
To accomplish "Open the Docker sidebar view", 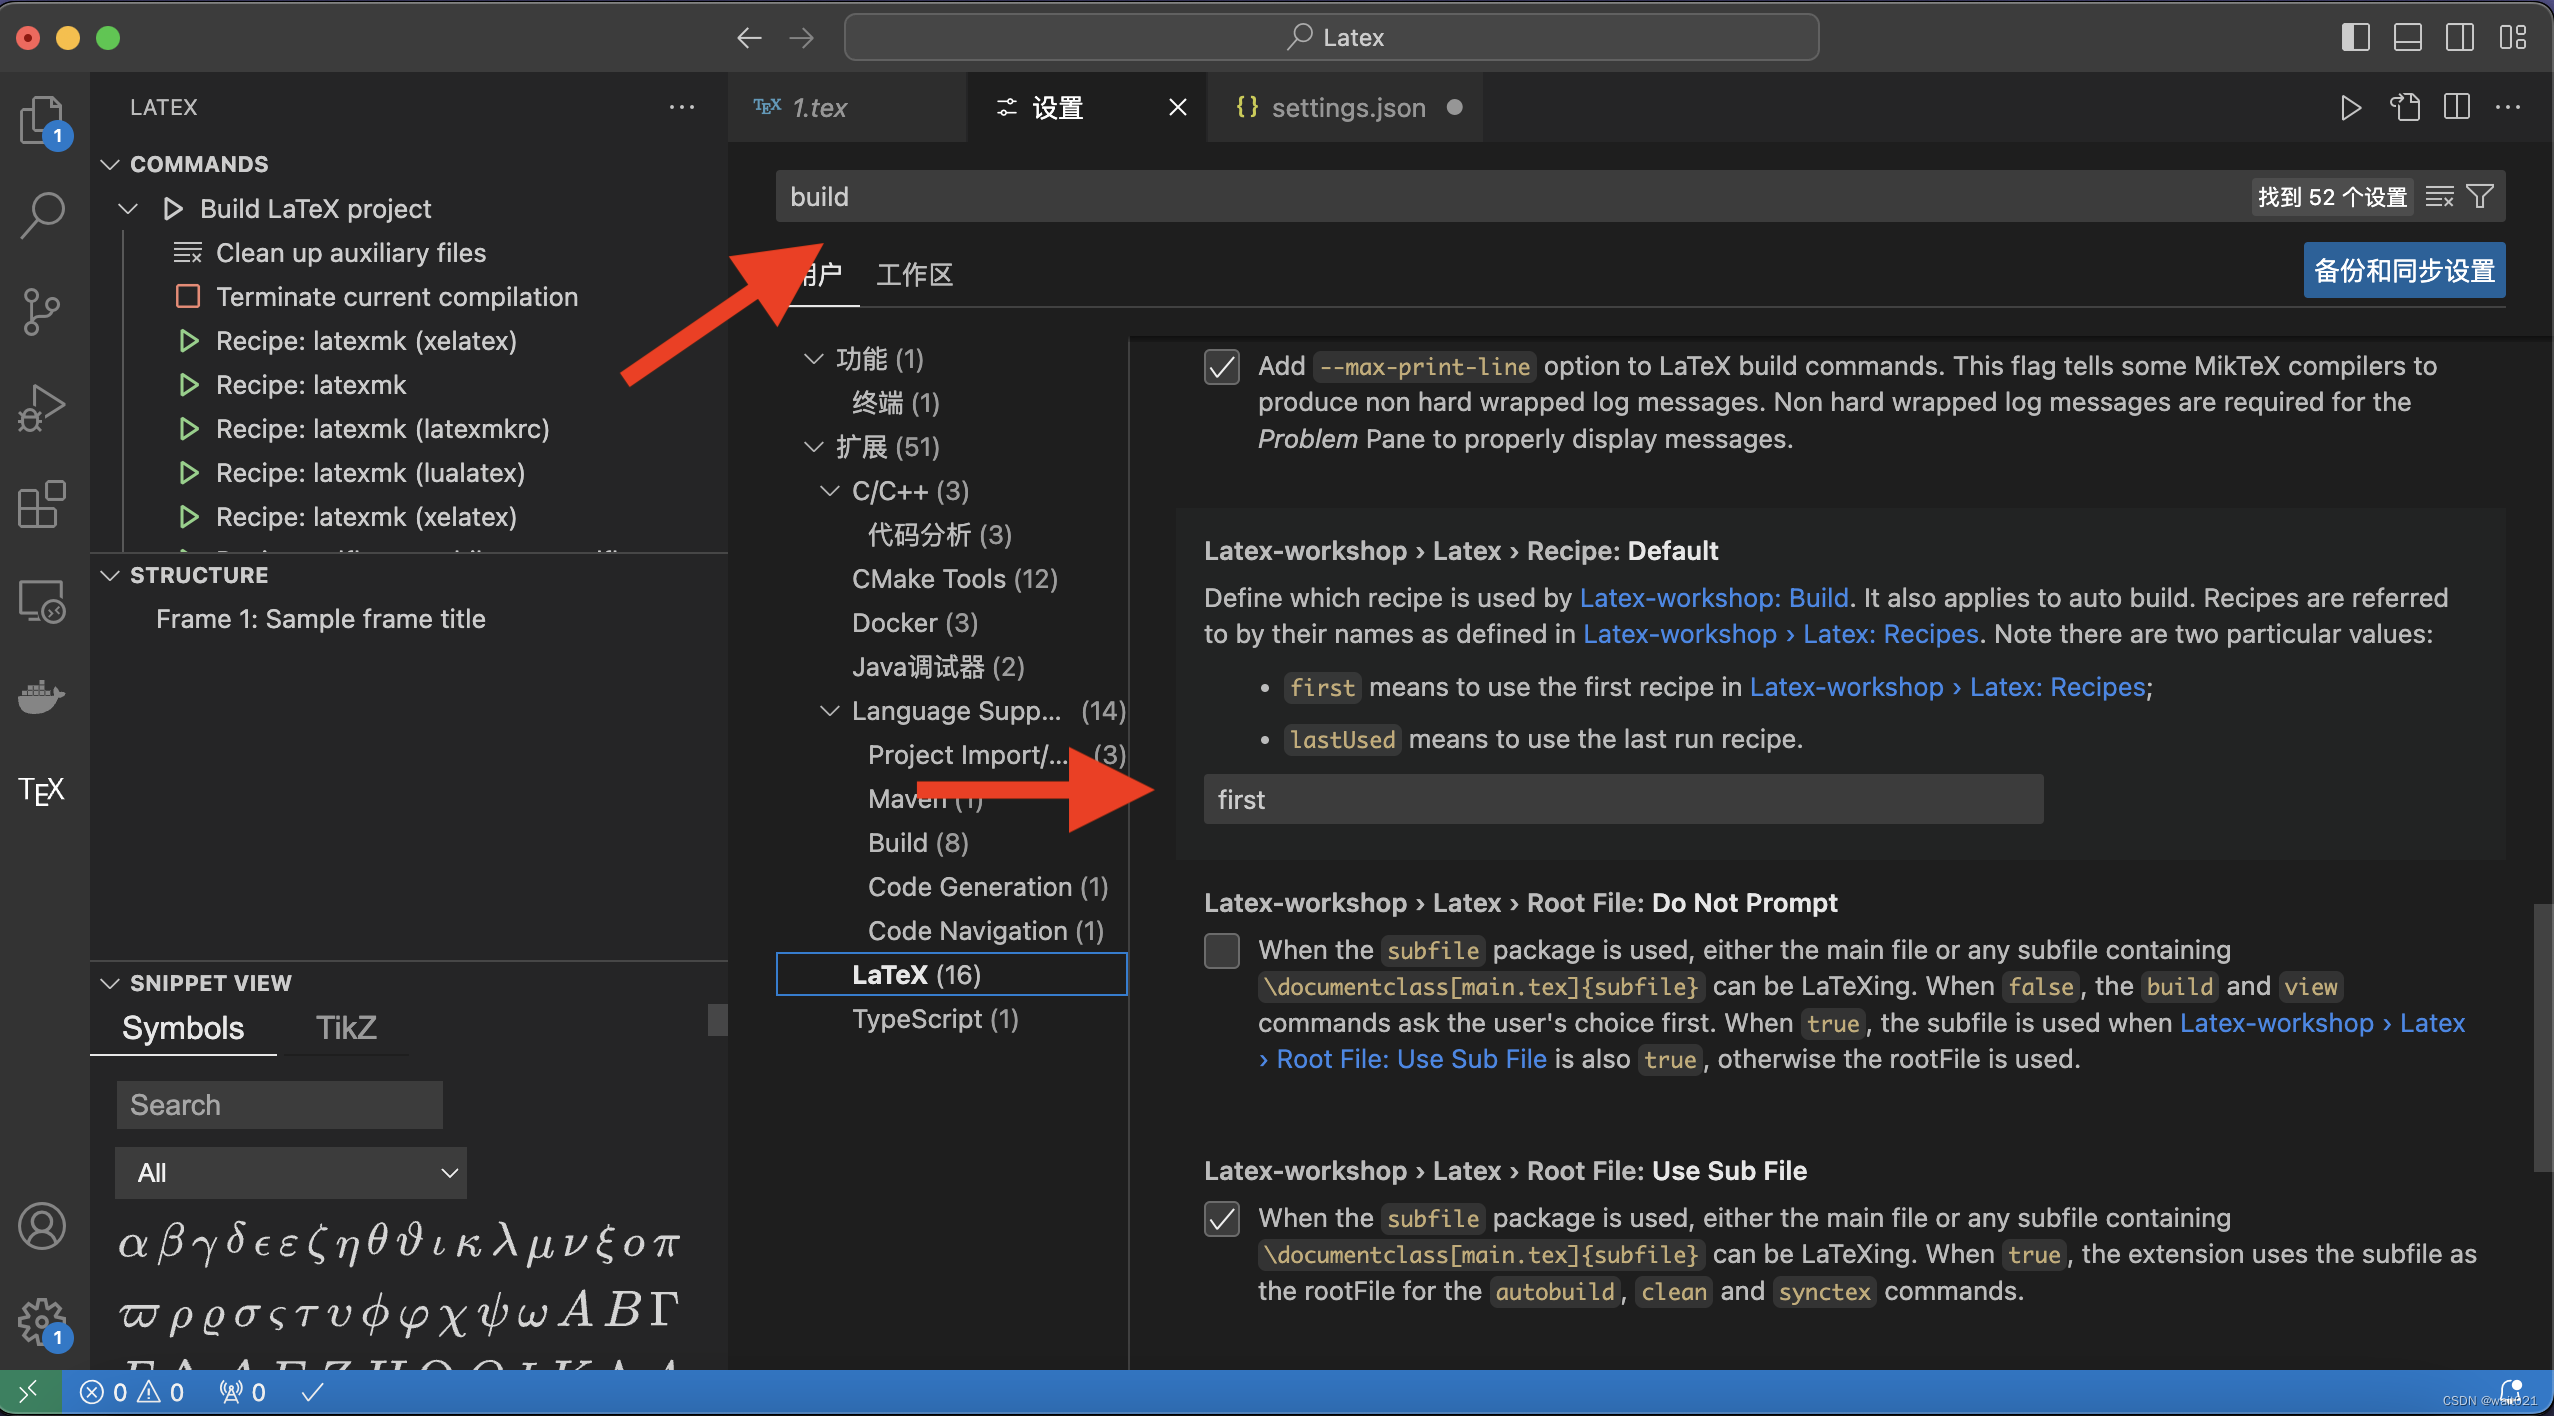I will (42, 696).
